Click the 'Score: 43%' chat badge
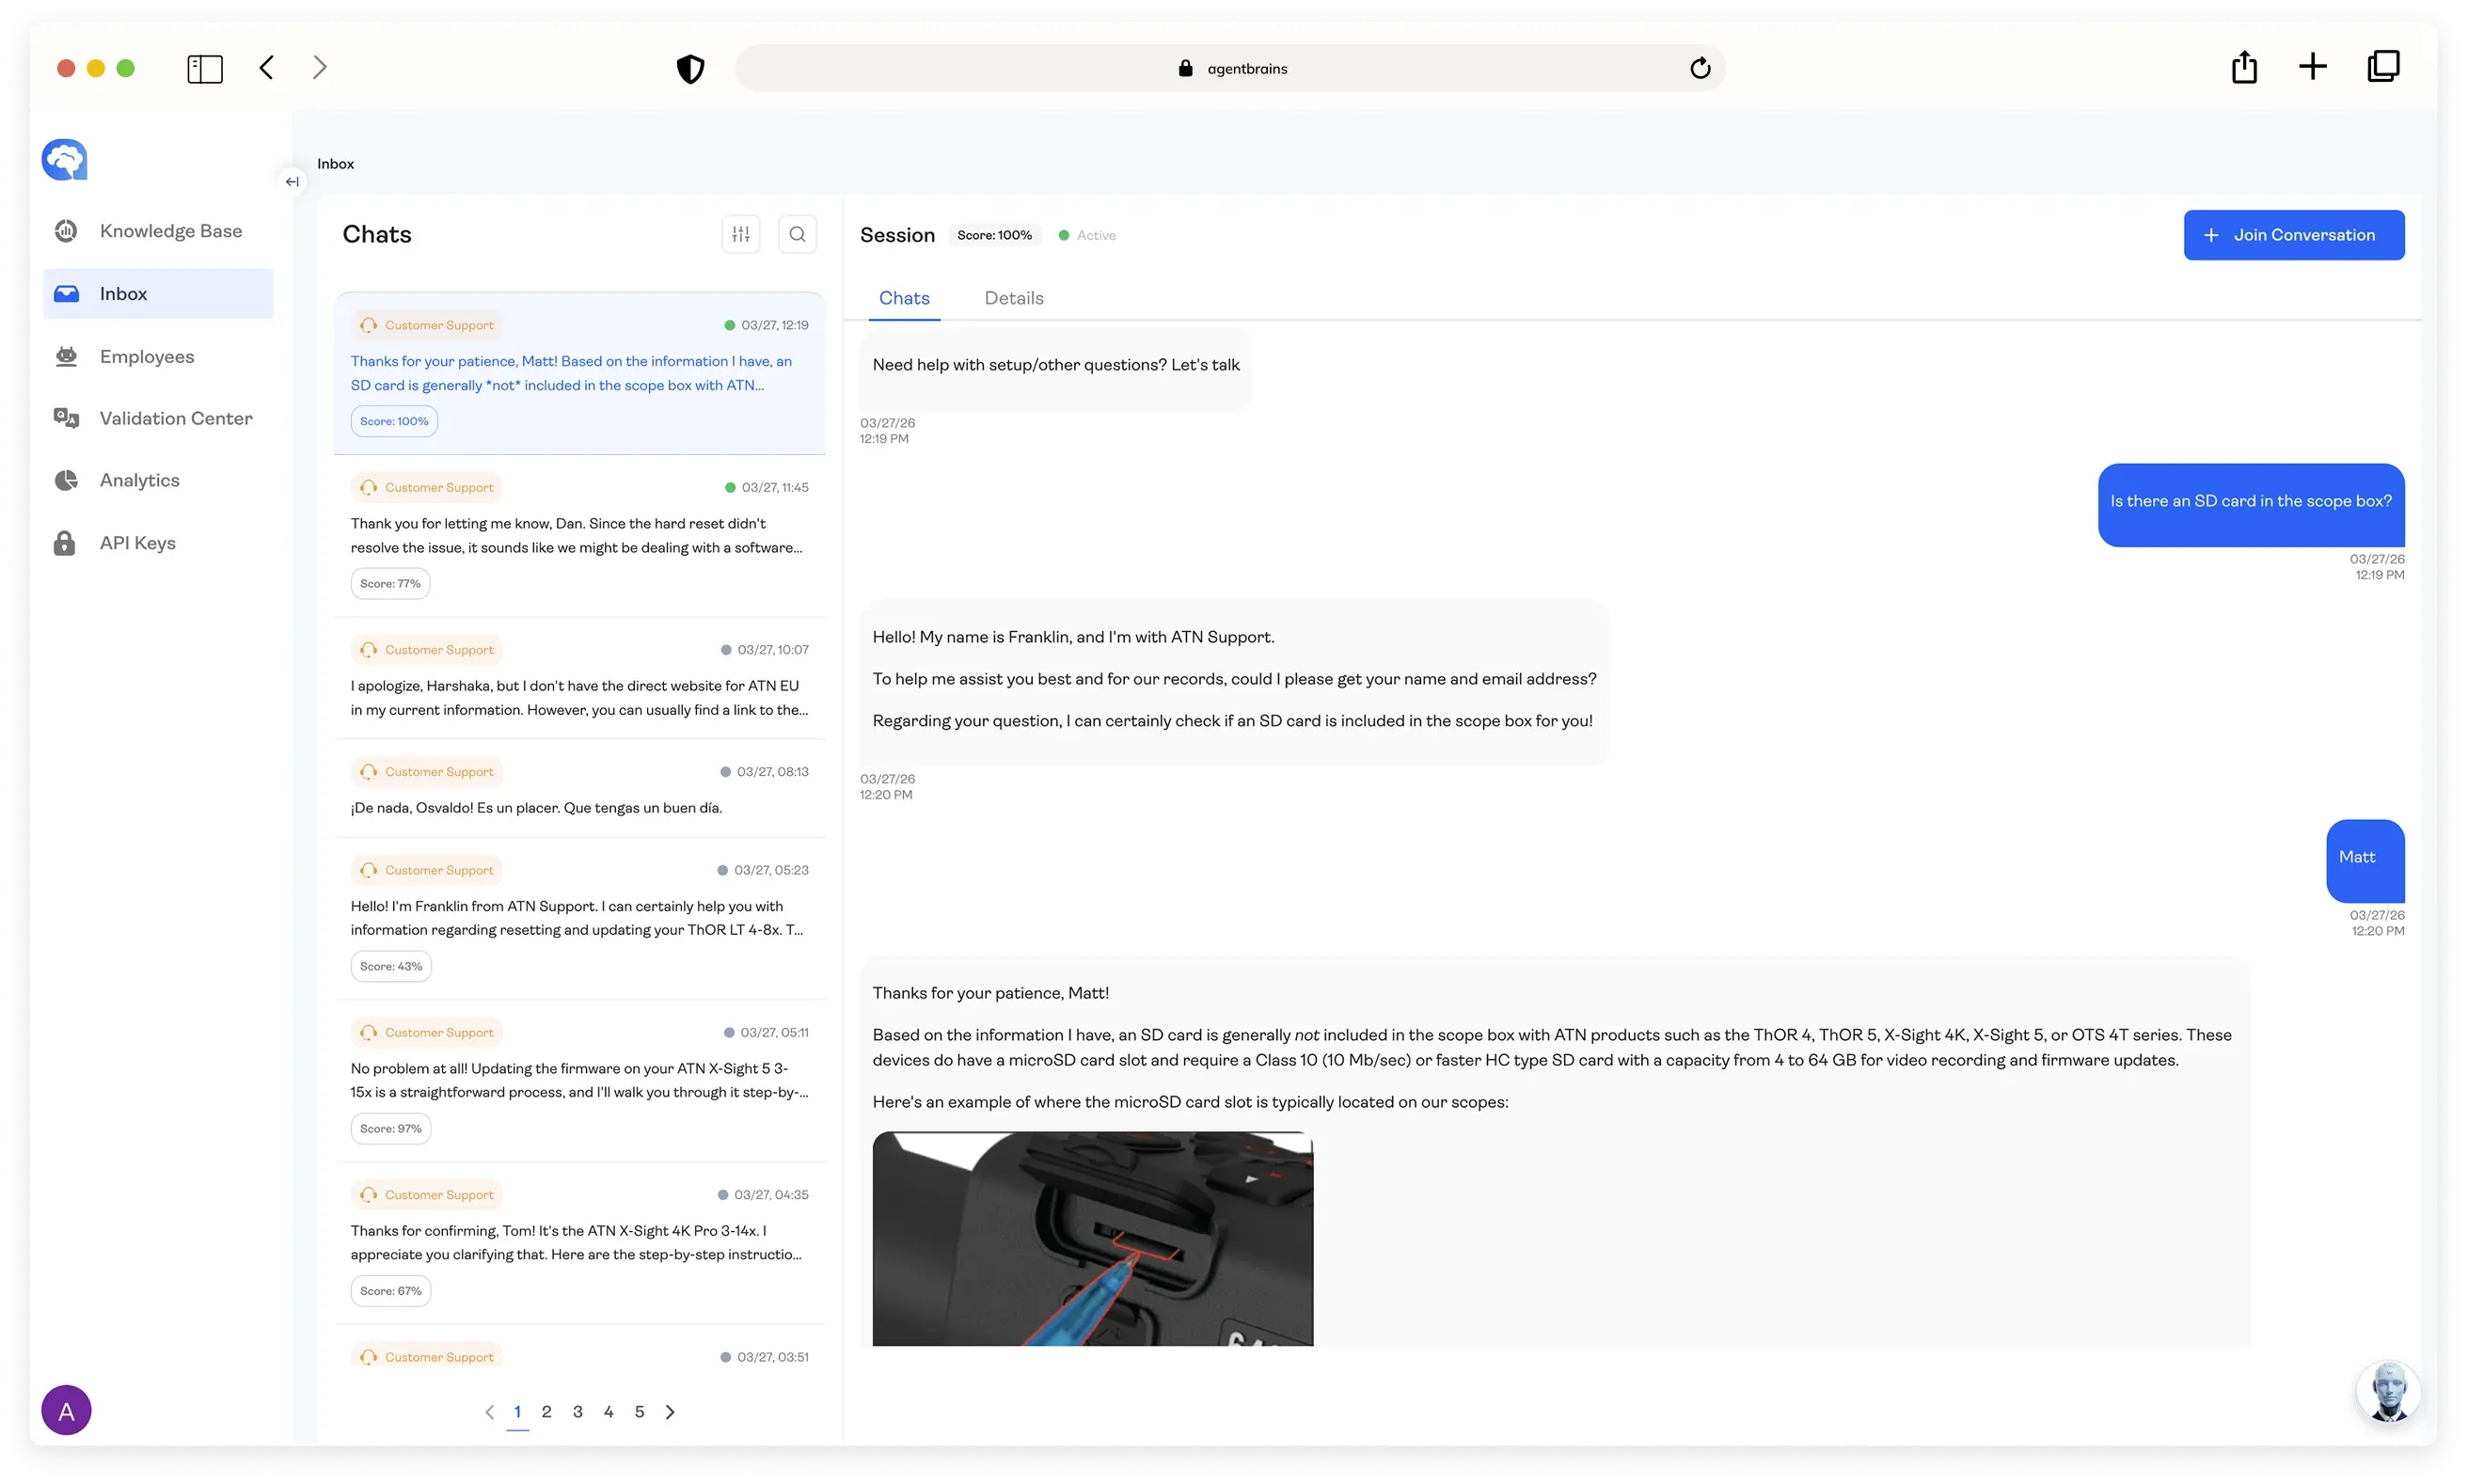 click(391, 967)
